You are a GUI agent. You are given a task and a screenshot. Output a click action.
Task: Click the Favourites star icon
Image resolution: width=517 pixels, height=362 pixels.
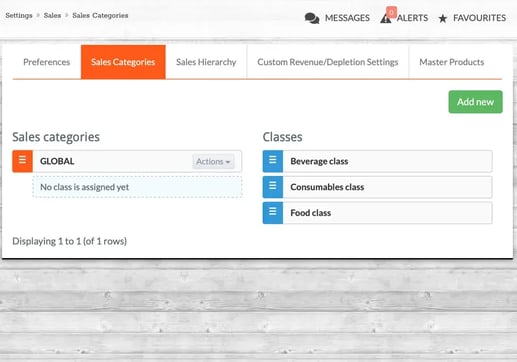pyautogui.click(x=443, y=18)
